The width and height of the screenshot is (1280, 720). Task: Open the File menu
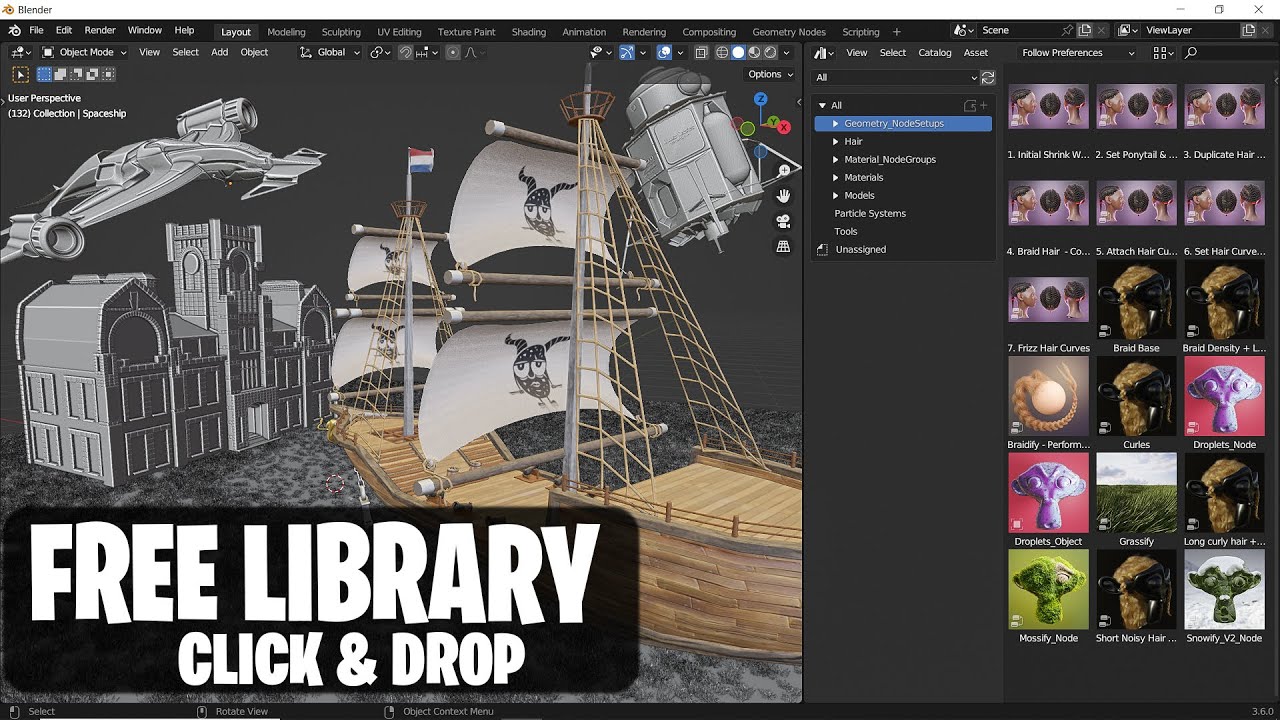pyautogui.click(x=36, y=31)
